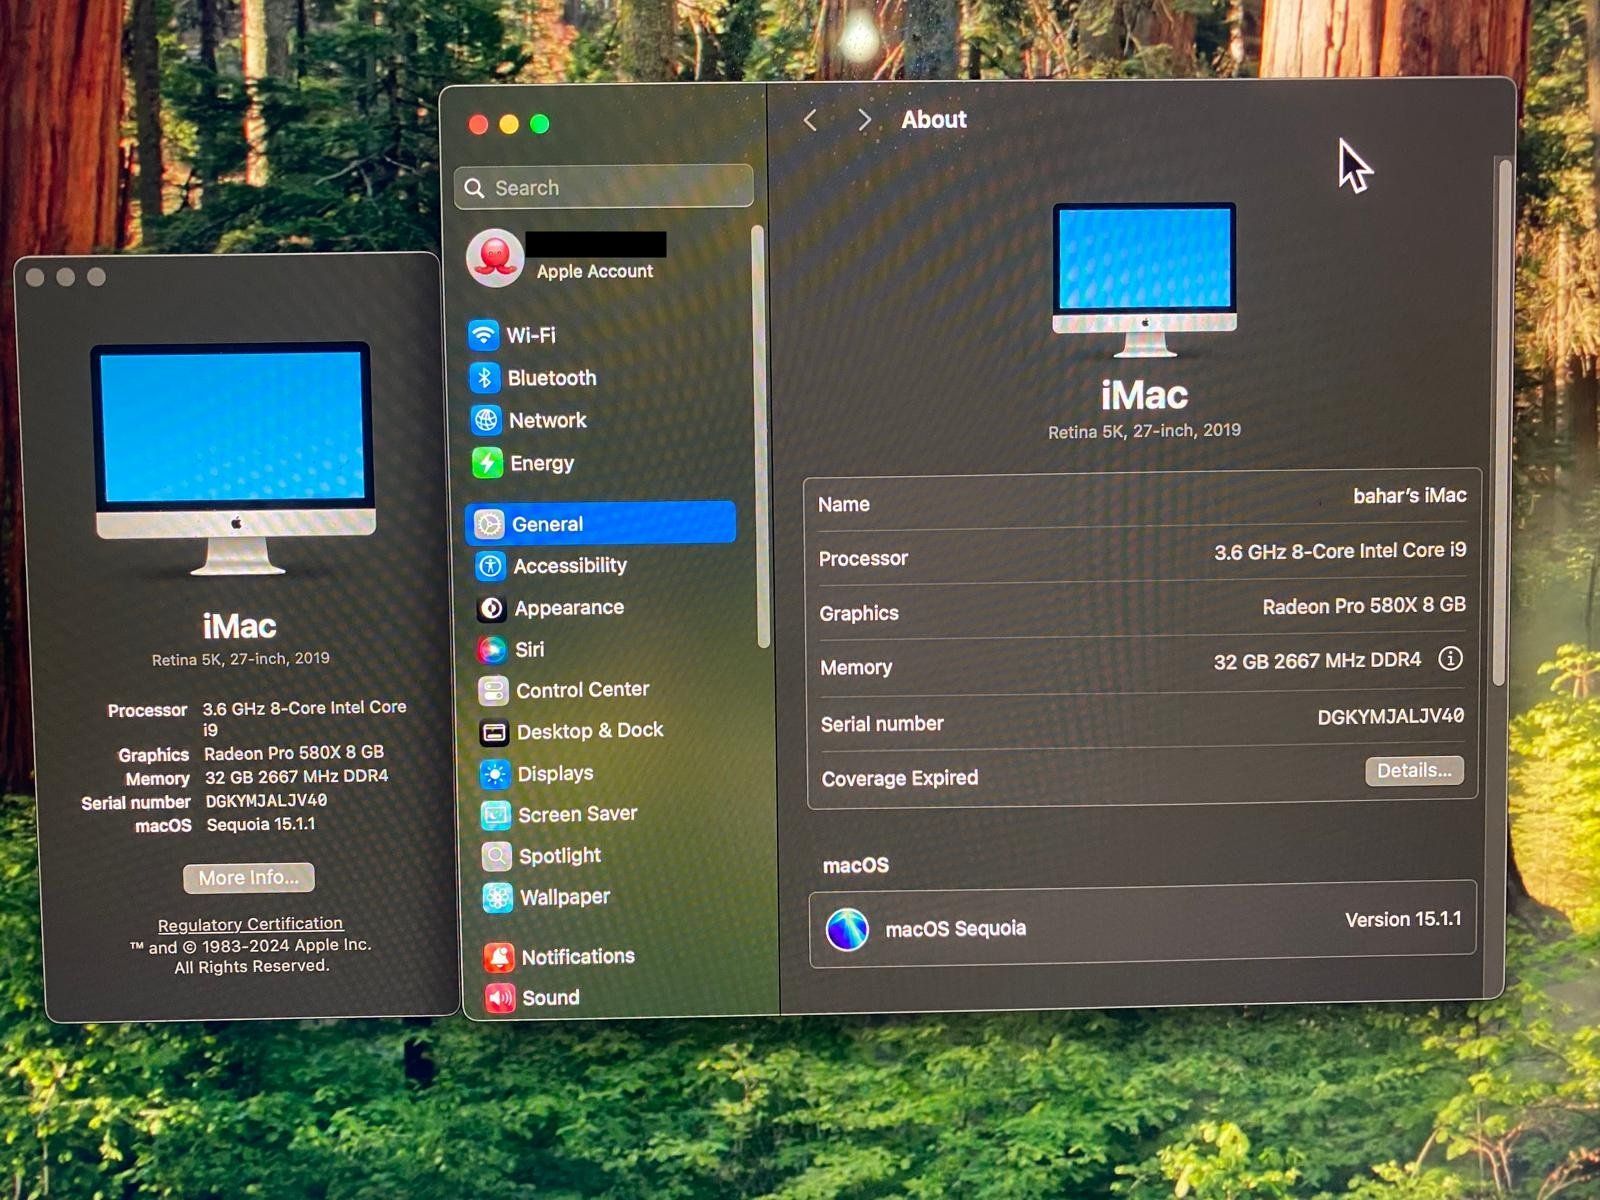Go forward with the right chevron
This screenshot has height=1200, width=1600.
point(864,120)
